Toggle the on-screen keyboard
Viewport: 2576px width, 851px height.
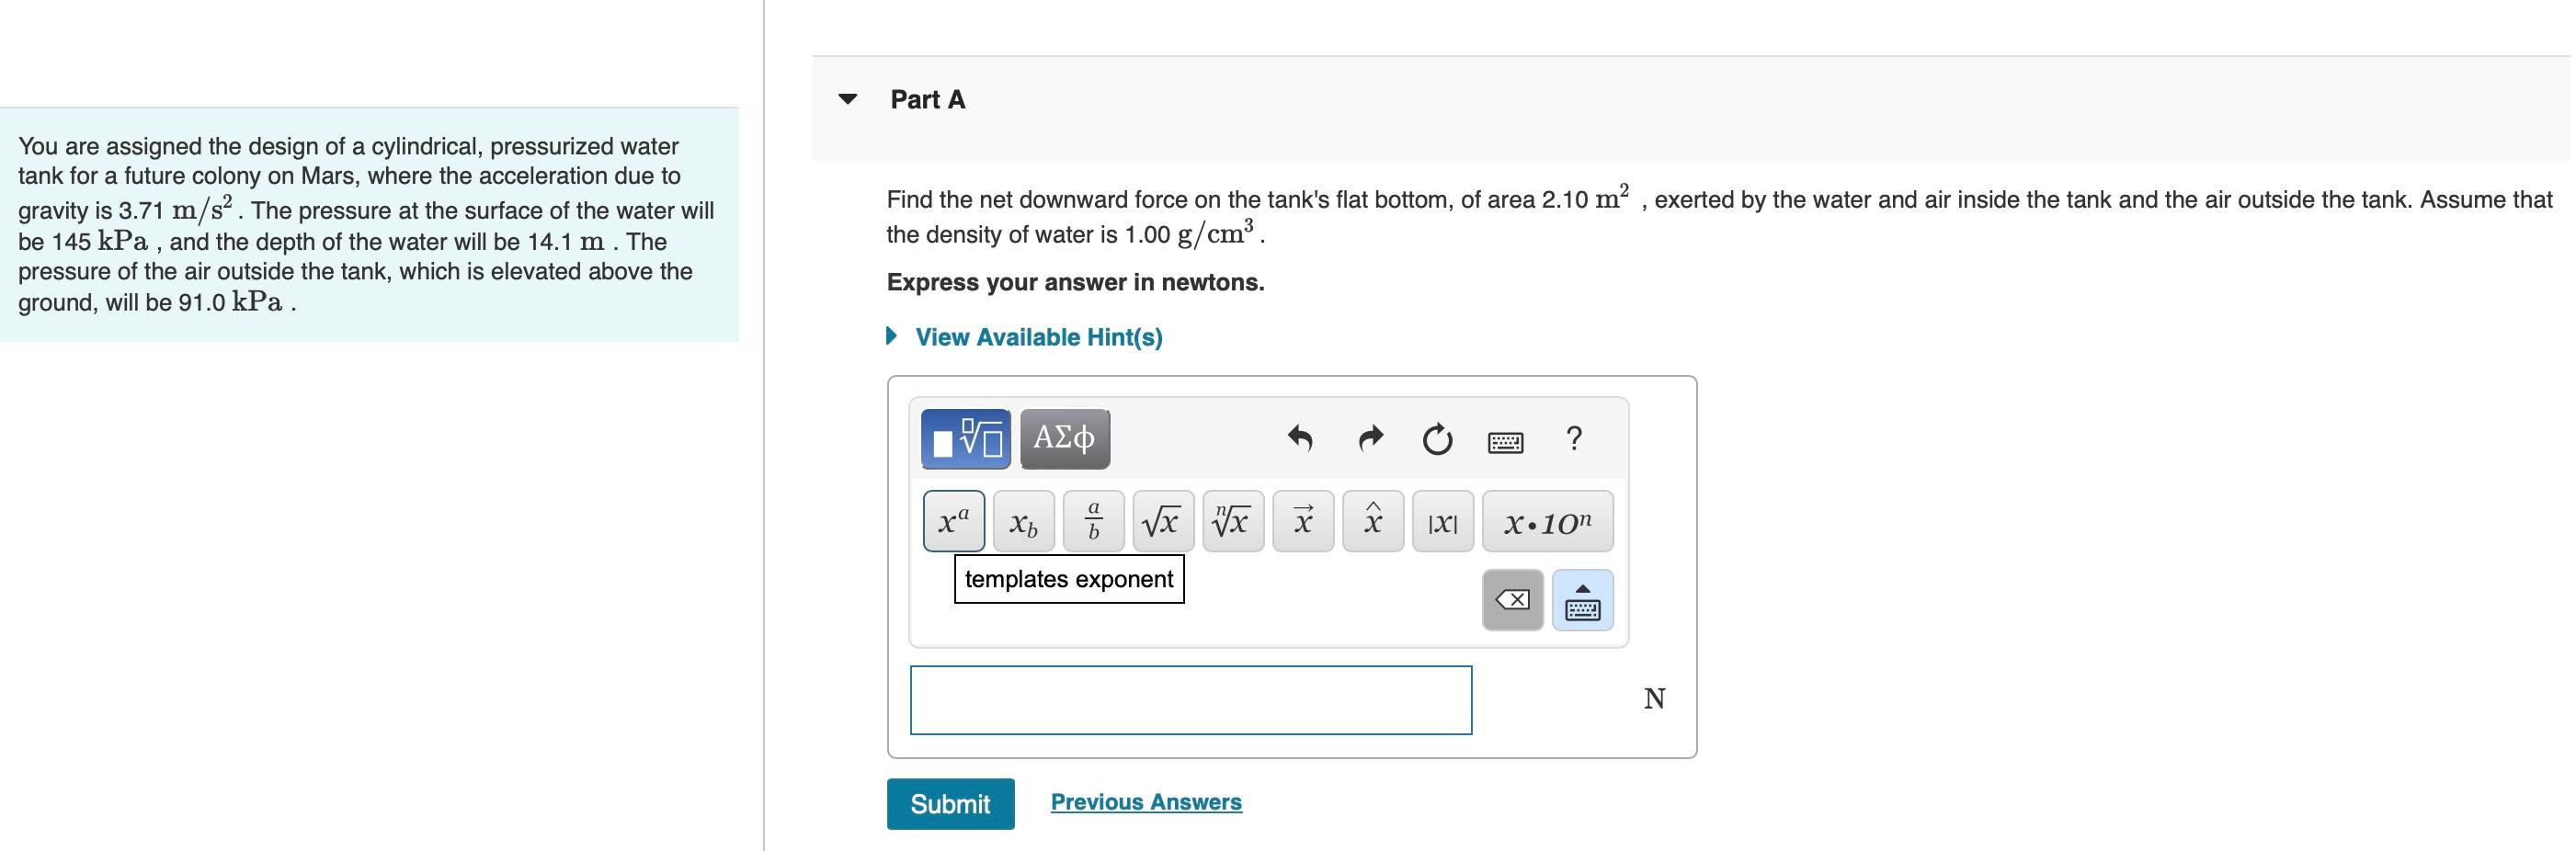point(1504,440)
